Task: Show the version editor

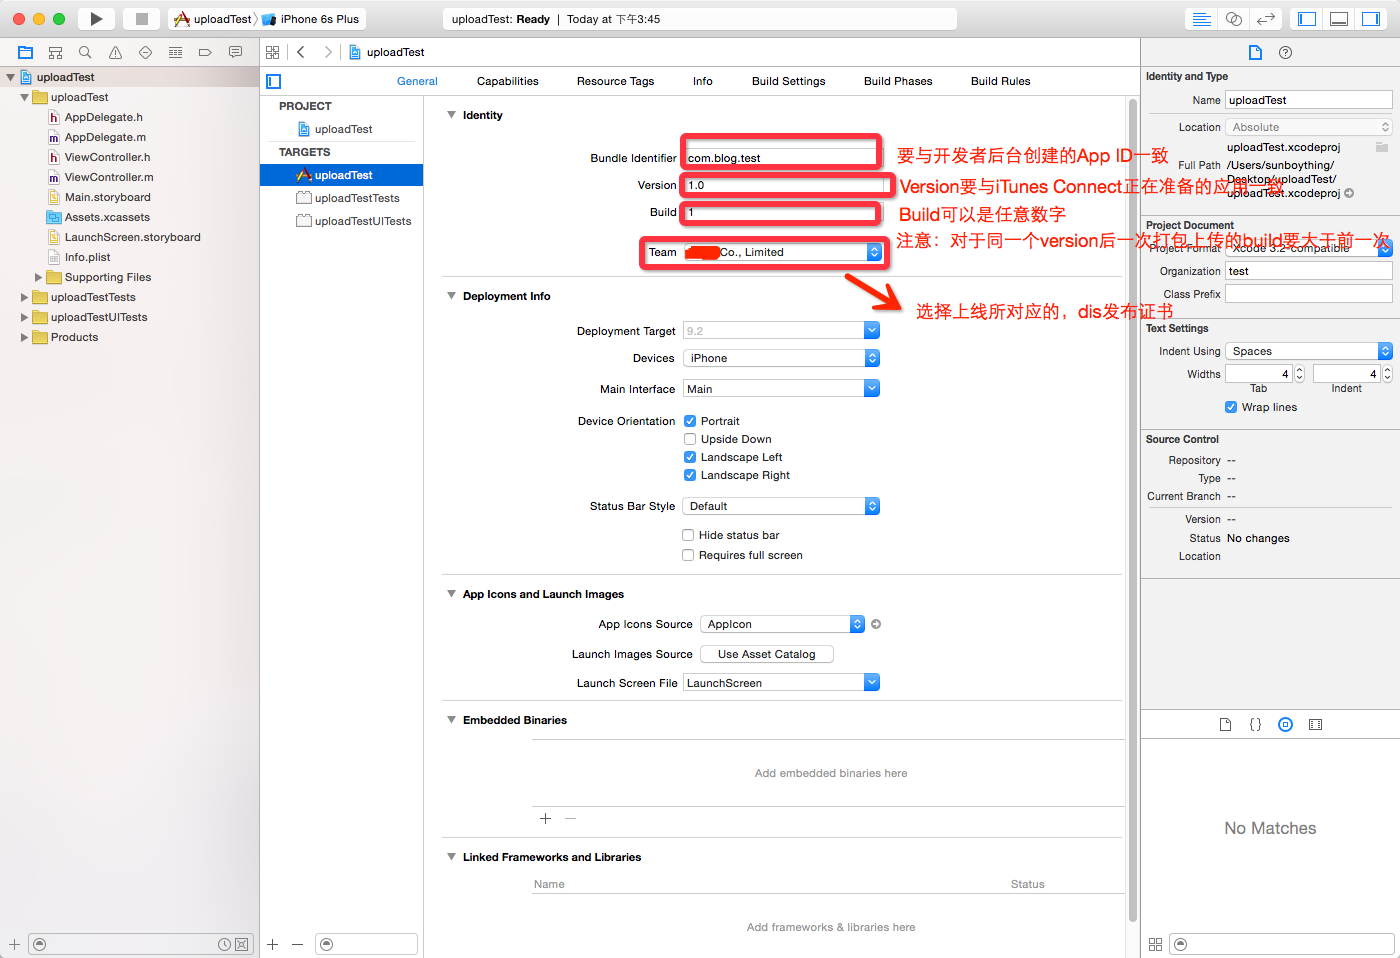Action: click(x=1266, y=19)
